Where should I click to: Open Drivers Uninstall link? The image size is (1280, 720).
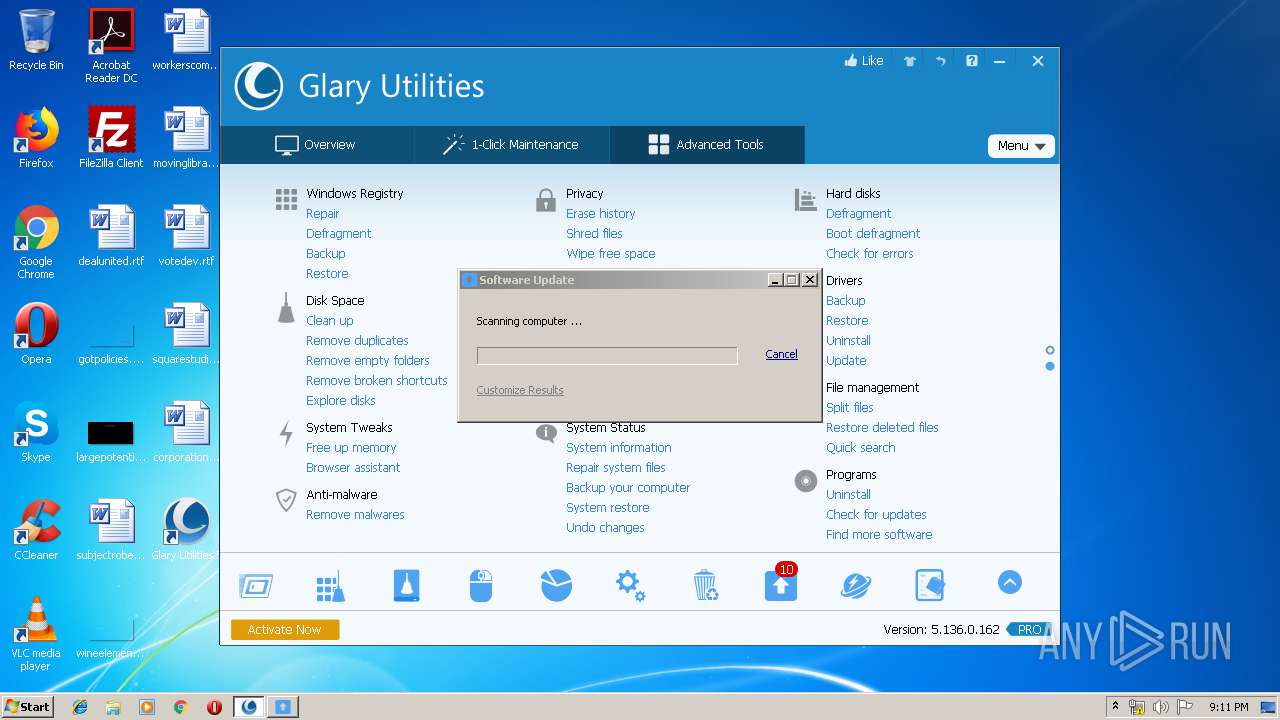click(x=848, y=341)
